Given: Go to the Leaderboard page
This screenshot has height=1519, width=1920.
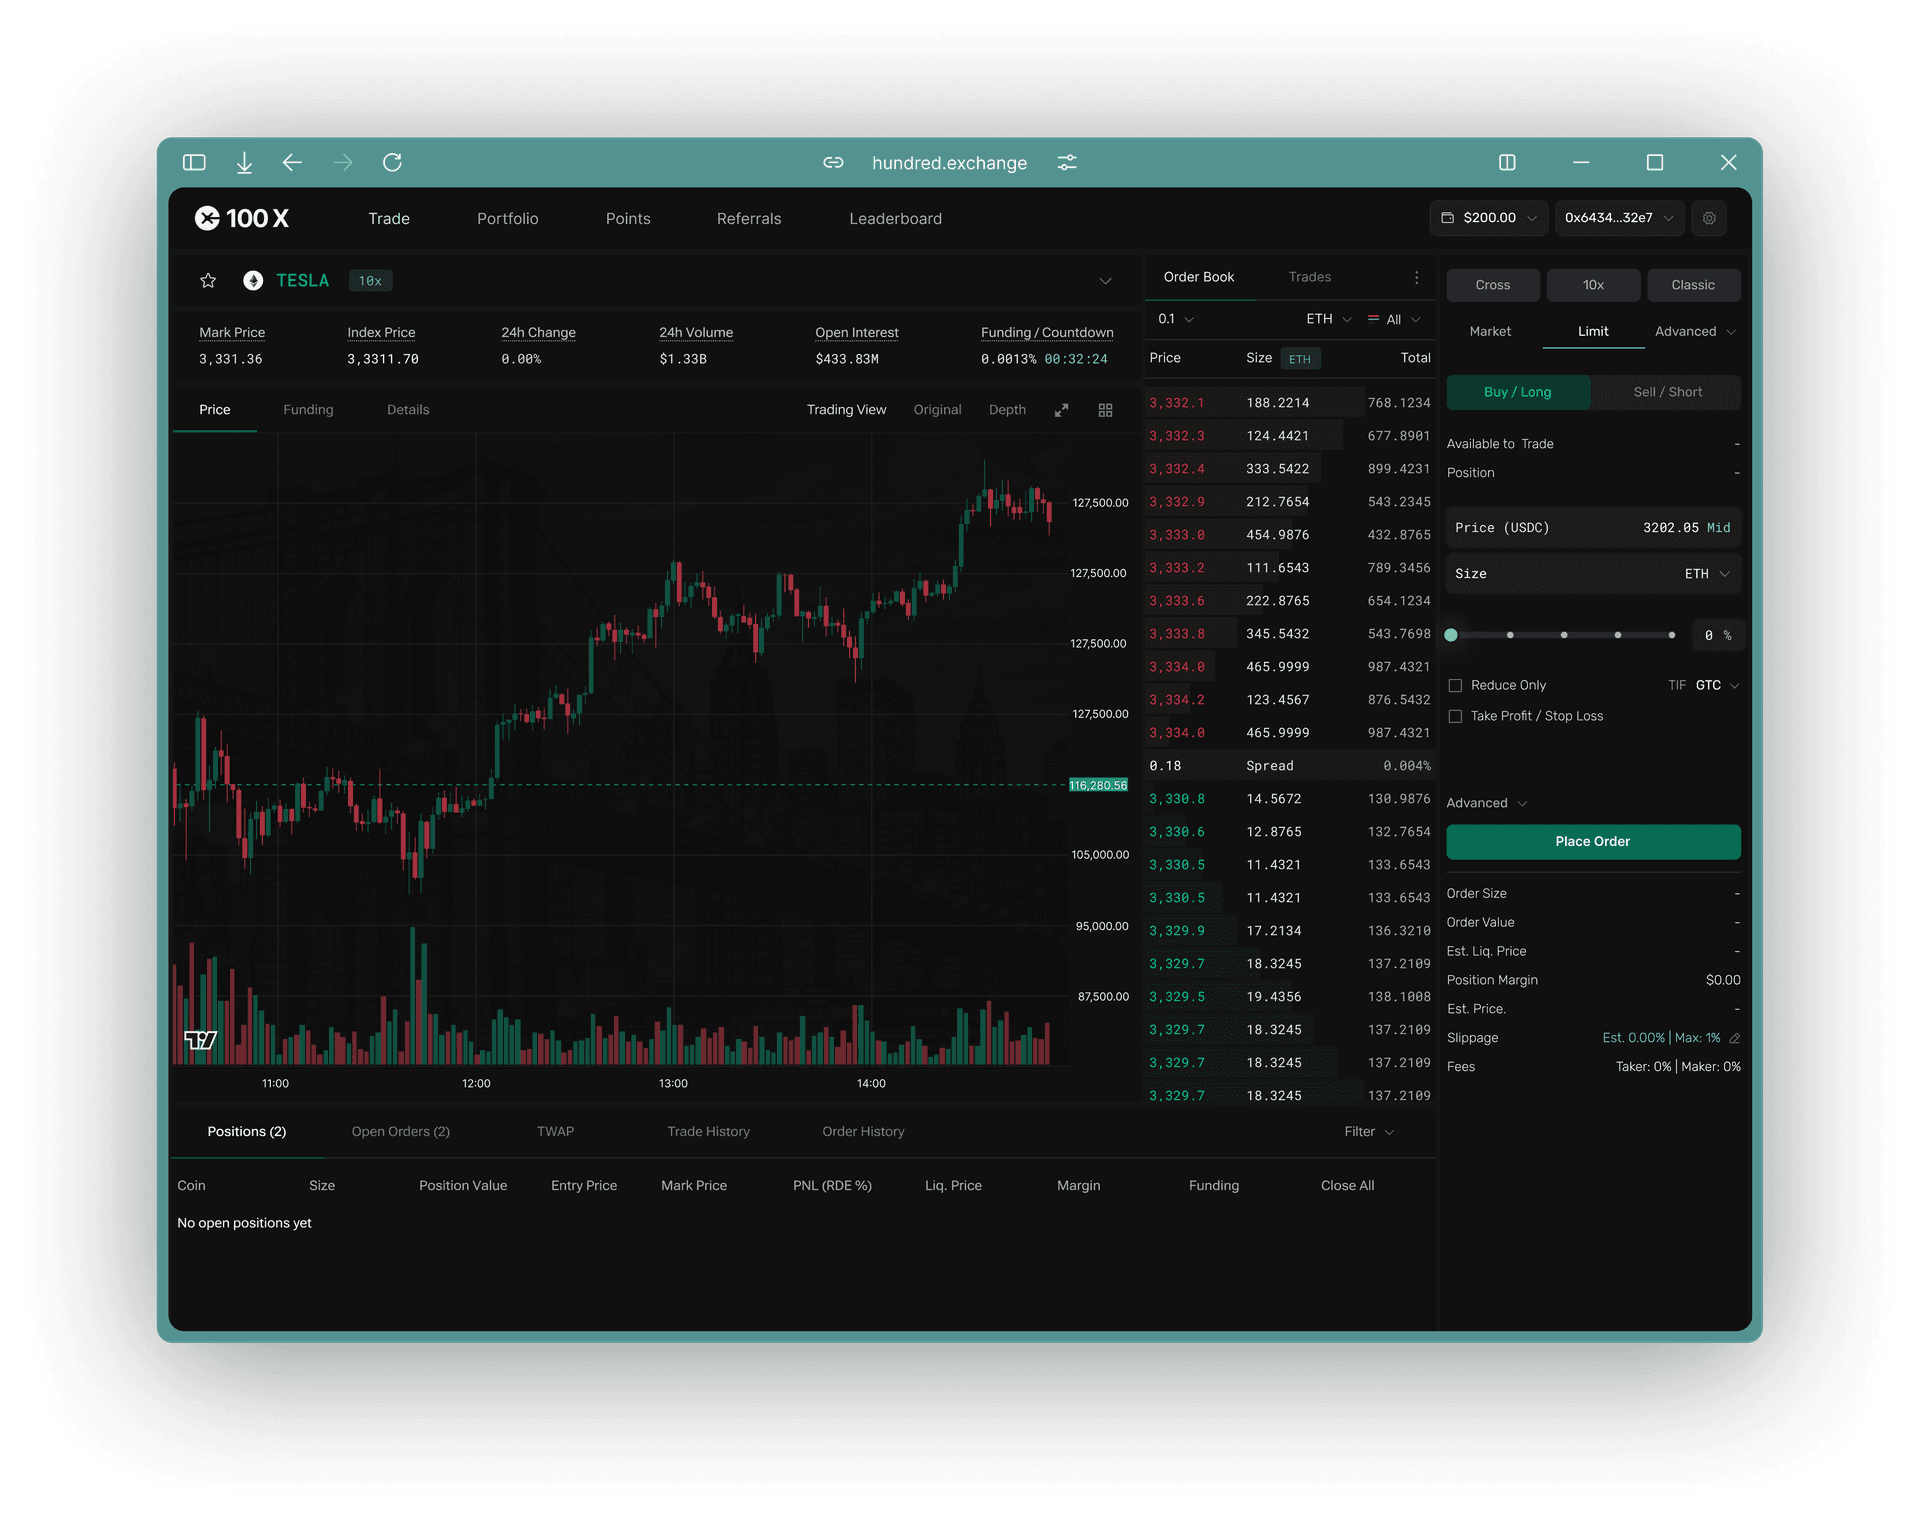Looking at the screenshot, I should (x=895, y=218).
